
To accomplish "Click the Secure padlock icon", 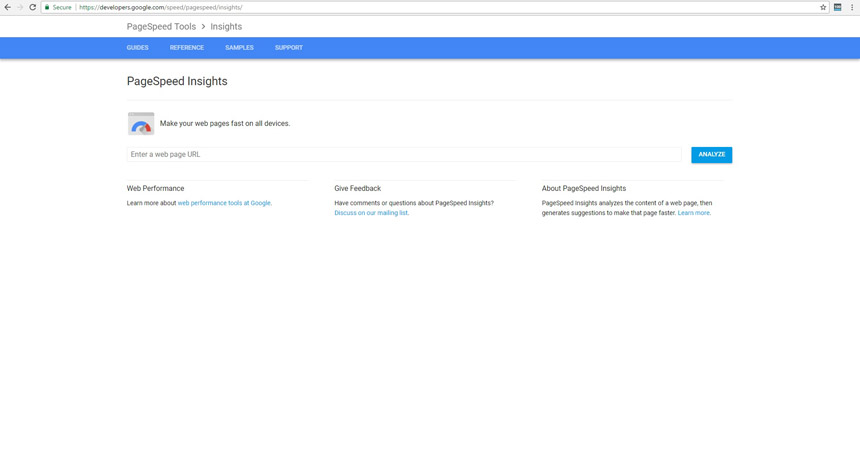I will coord(47,7).
